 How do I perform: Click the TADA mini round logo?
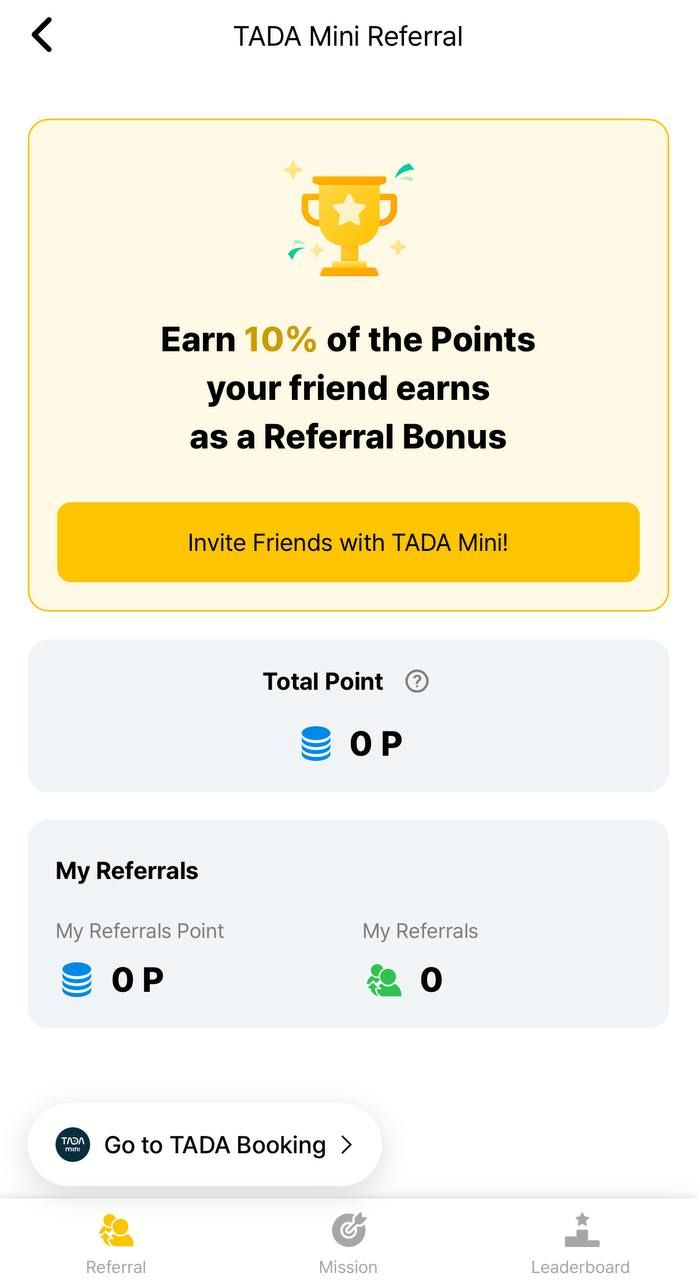tap(73, 1144)
